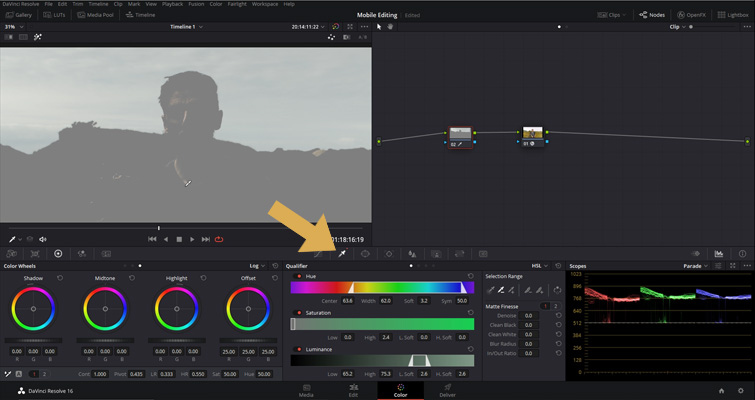Toggle the Saturation qualifier enable dot

click(299, 313)
